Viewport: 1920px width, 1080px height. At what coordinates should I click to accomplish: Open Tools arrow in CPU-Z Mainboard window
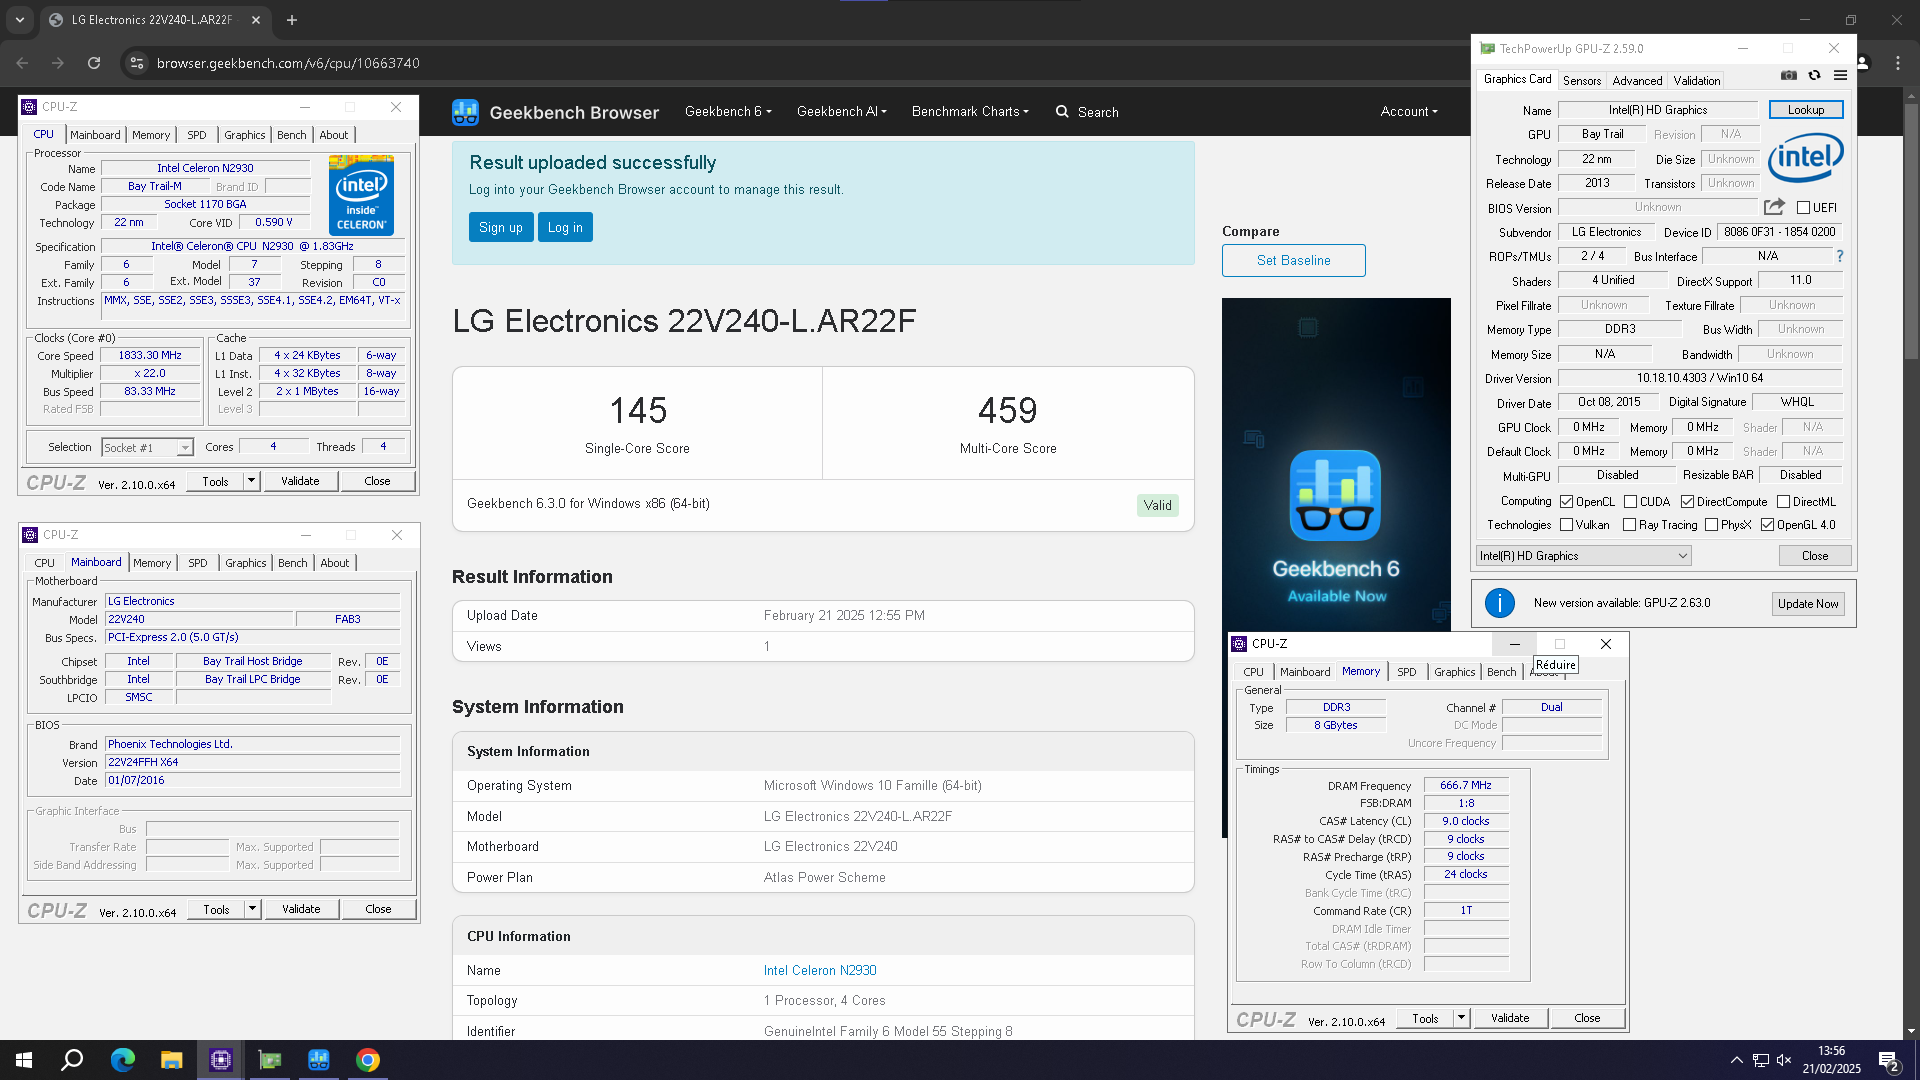click(x=252, y=909)
